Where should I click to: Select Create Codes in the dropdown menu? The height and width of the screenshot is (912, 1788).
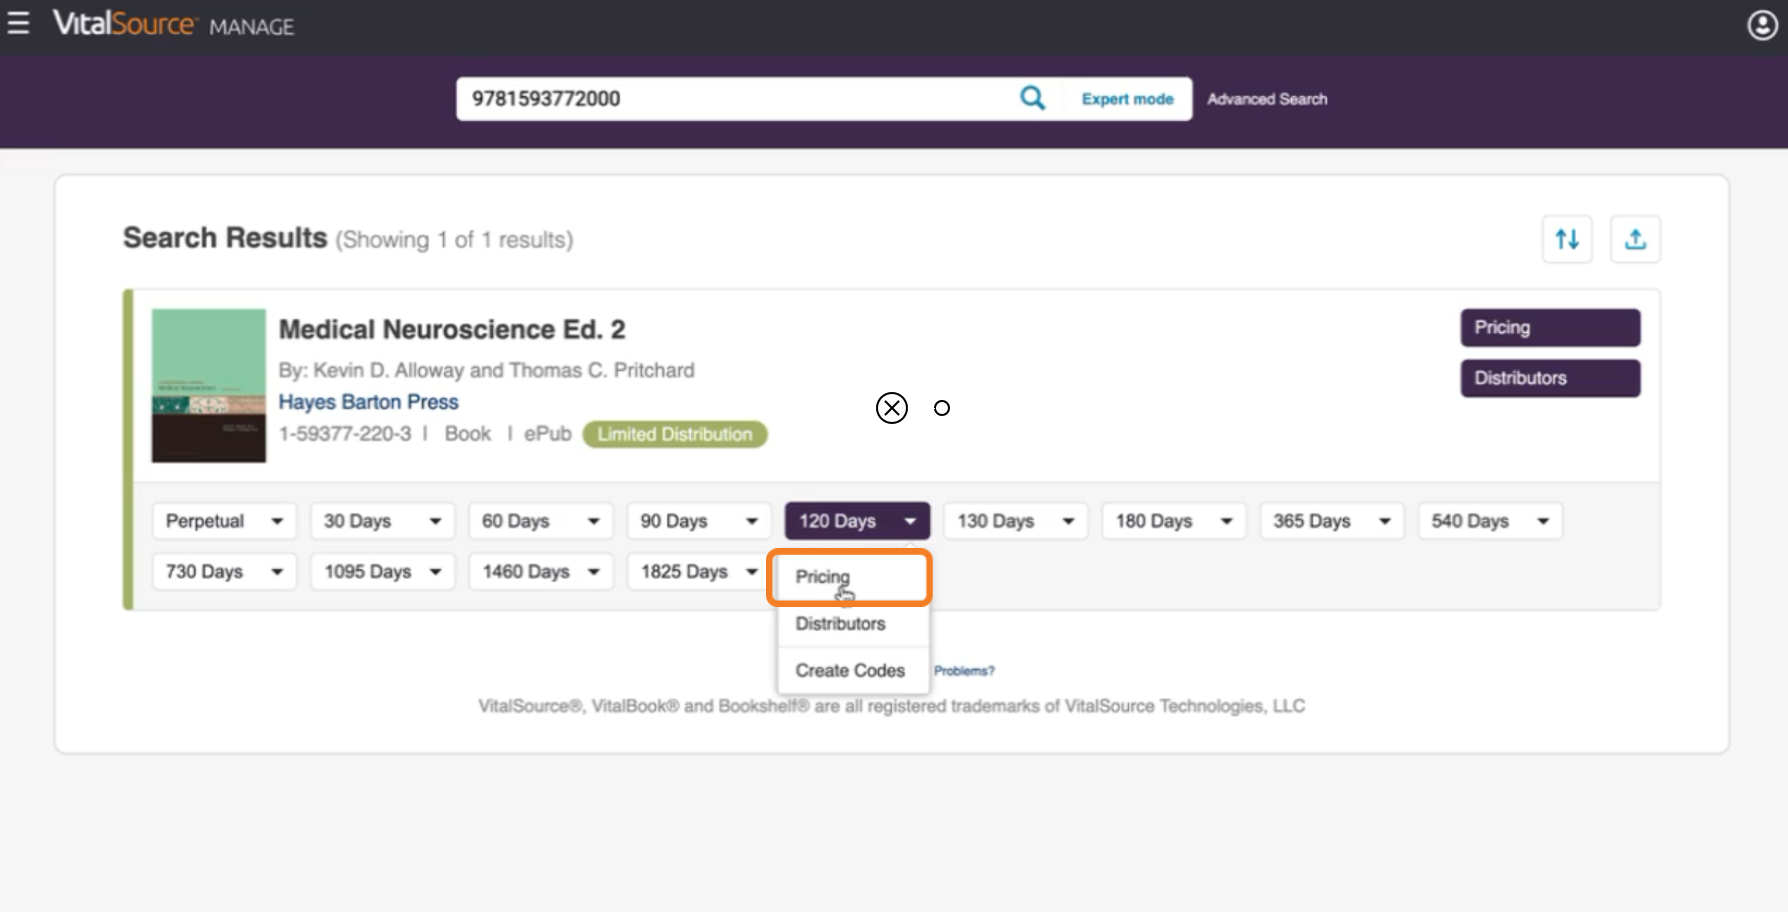click(x=853, y=671)
